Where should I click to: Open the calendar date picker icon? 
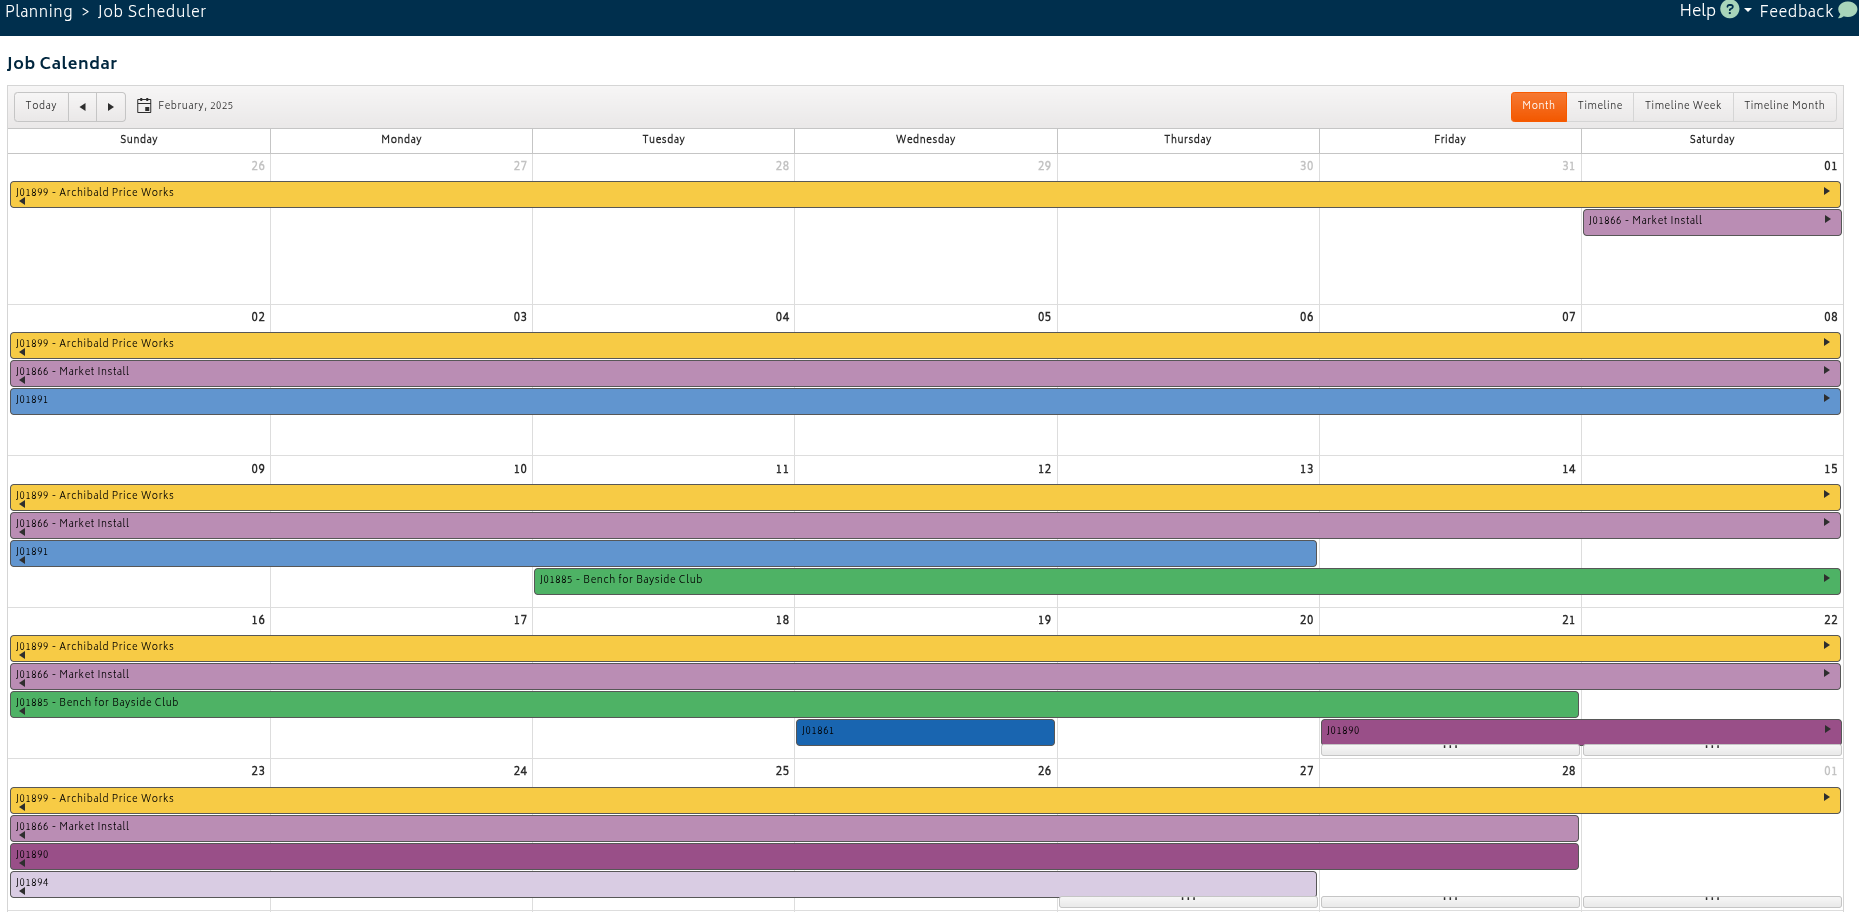[144, 105]
